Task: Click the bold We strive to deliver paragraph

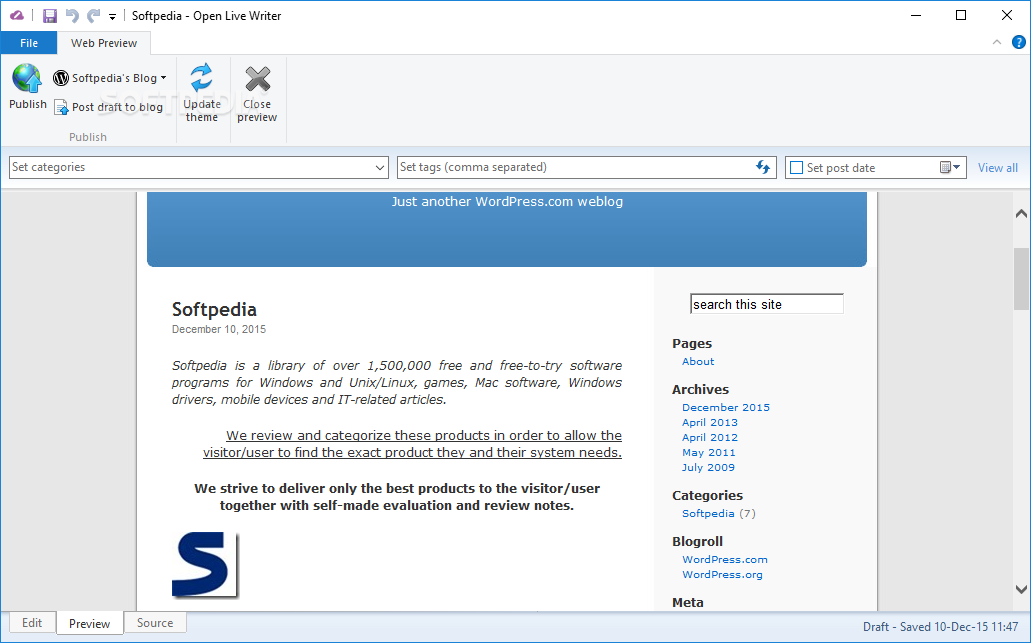Action: coord(397,497)
